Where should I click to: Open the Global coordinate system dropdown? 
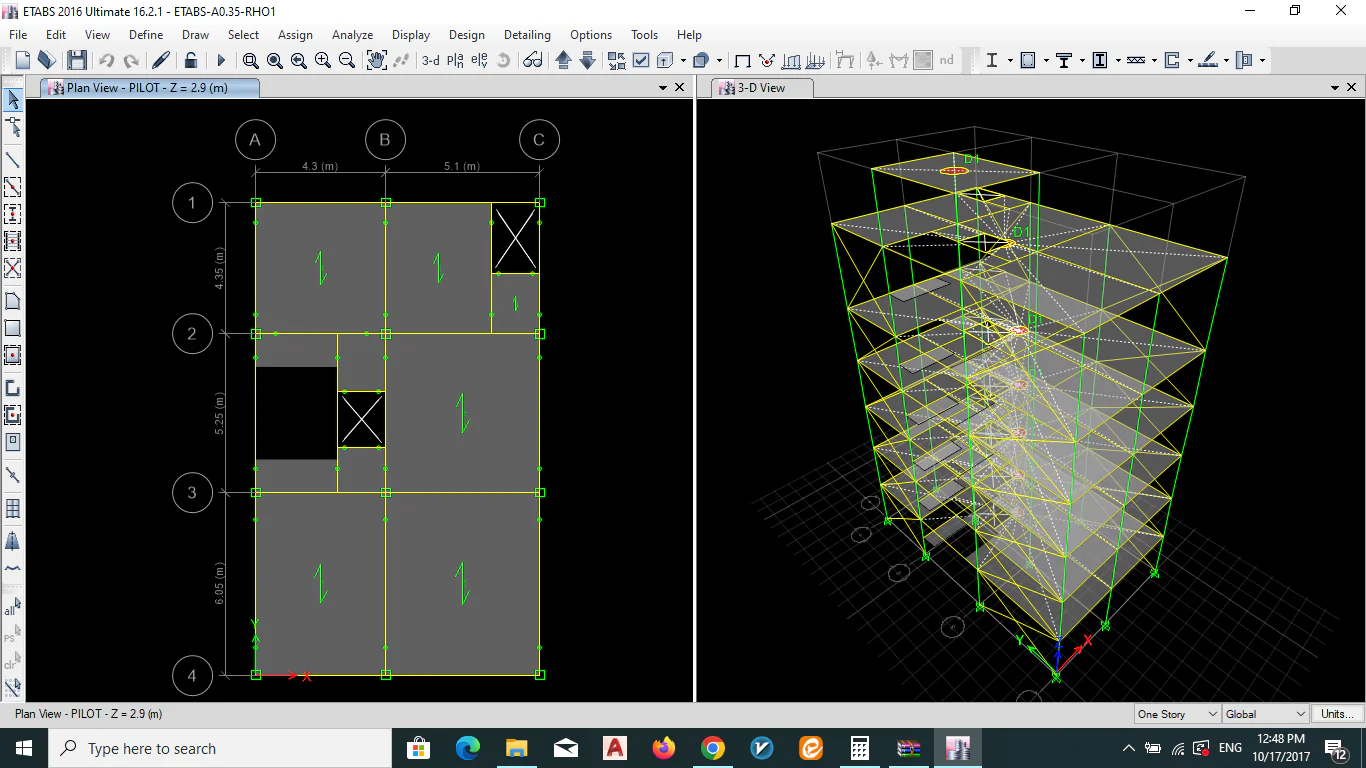(1265, 714)
